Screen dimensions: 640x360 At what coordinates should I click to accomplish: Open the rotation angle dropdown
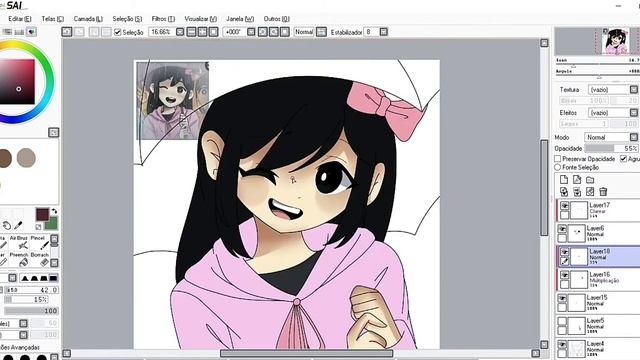pos(251,32)
